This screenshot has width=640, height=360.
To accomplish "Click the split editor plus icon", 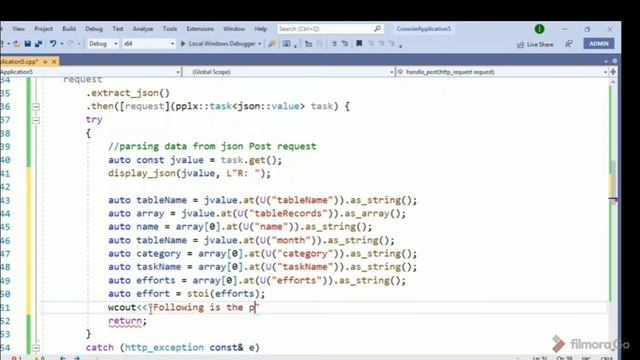I will pos(613,72).
